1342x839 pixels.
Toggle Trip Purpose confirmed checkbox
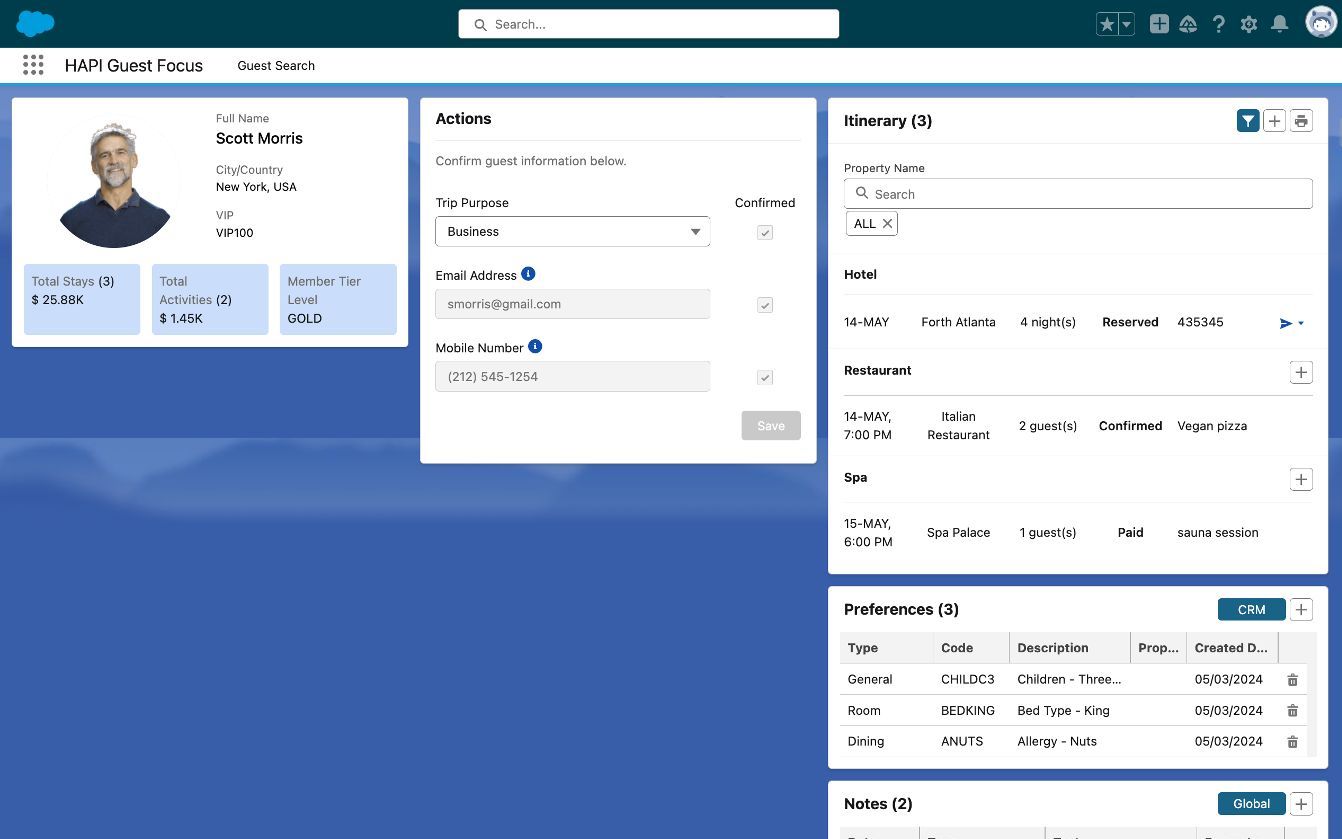tap(765, 232)
